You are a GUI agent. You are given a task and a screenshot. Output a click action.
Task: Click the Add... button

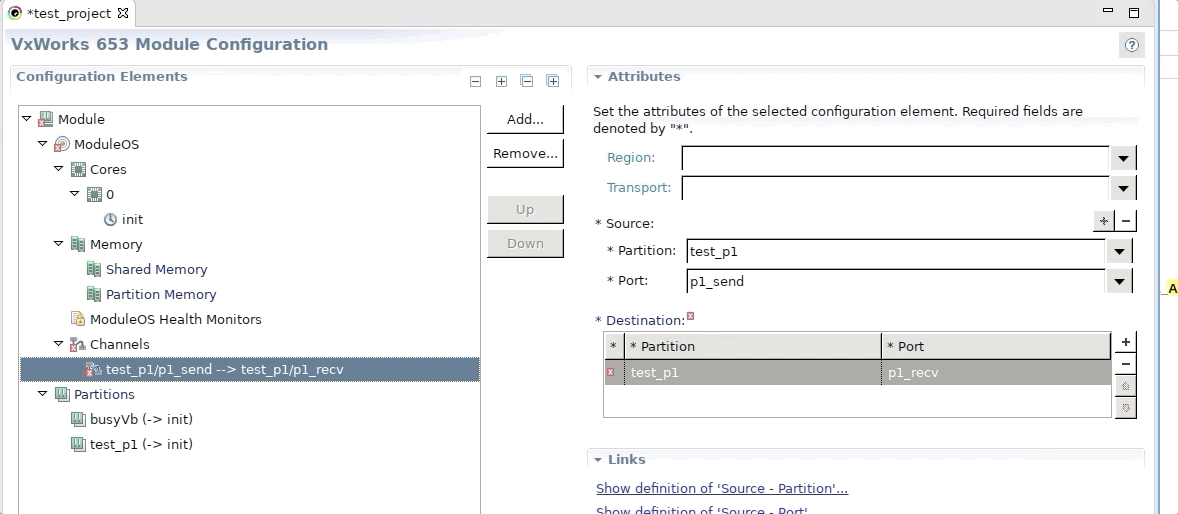(525, 119)
